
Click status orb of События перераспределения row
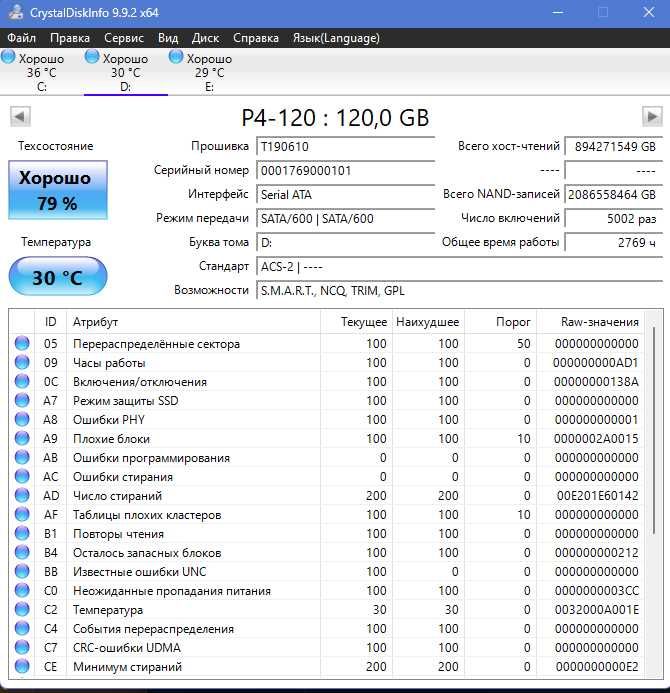point(22,628)
